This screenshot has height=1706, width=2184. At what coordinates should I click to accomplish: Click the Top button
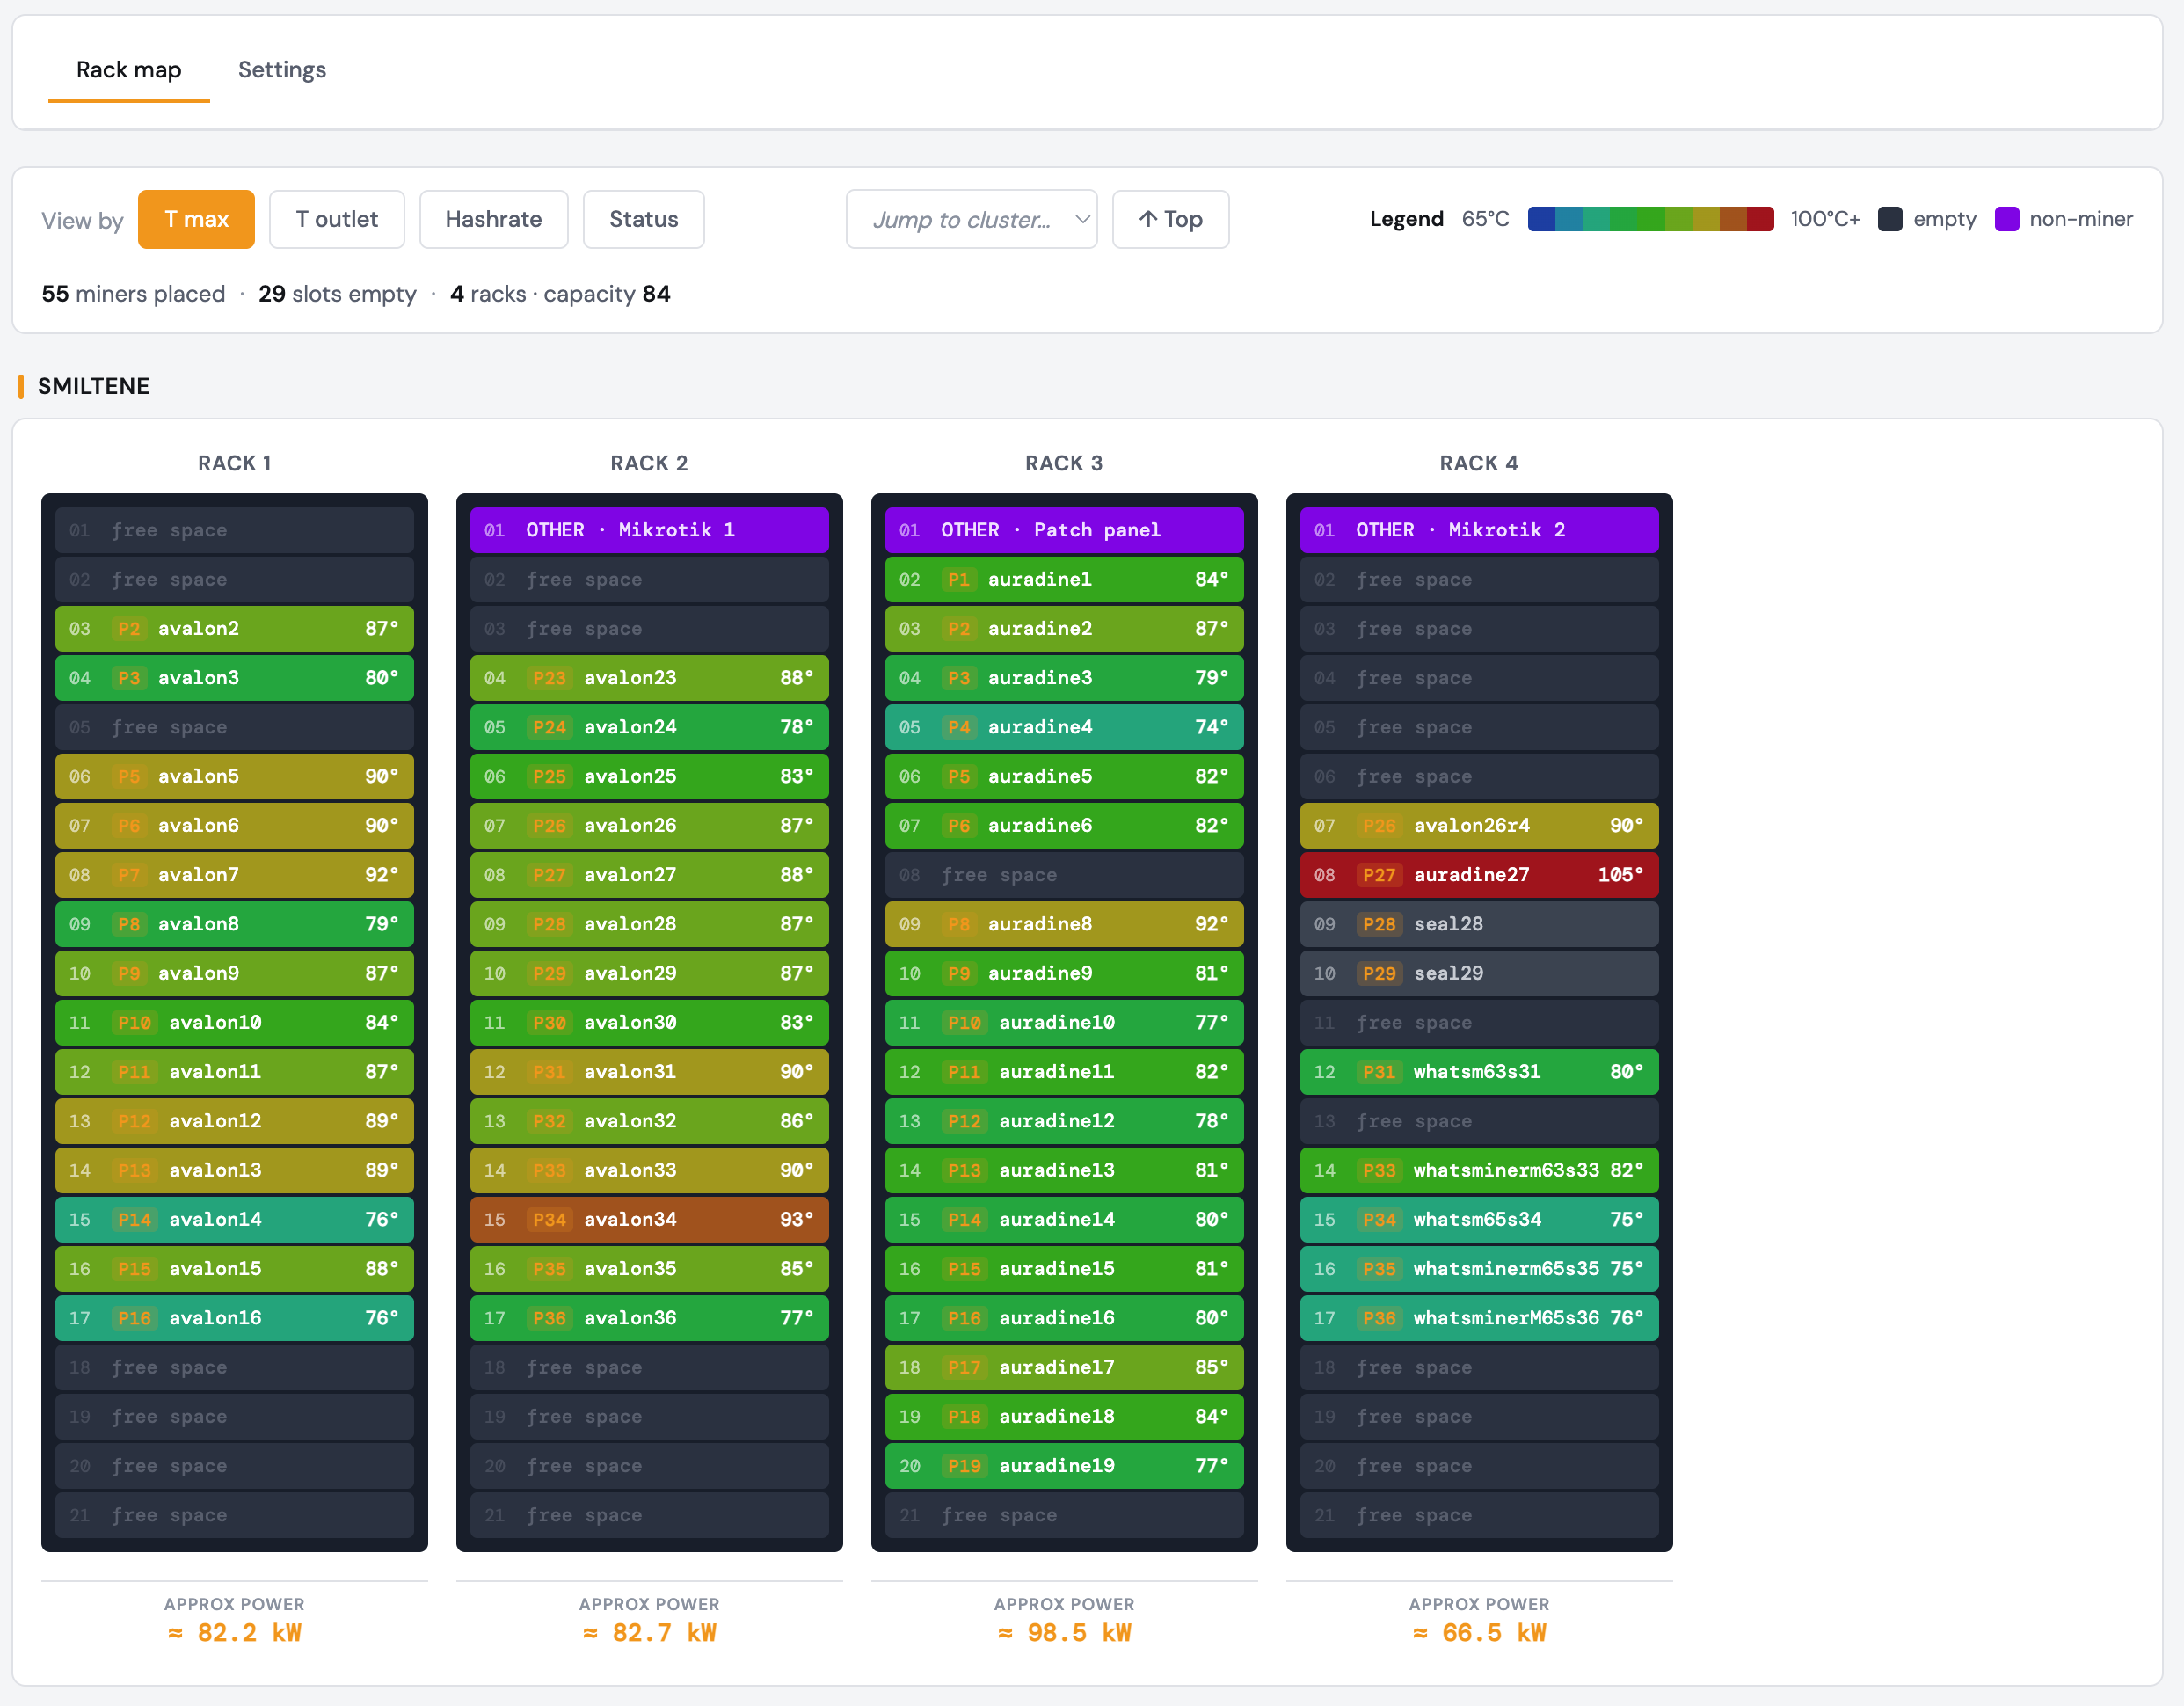coord(1171,219)
